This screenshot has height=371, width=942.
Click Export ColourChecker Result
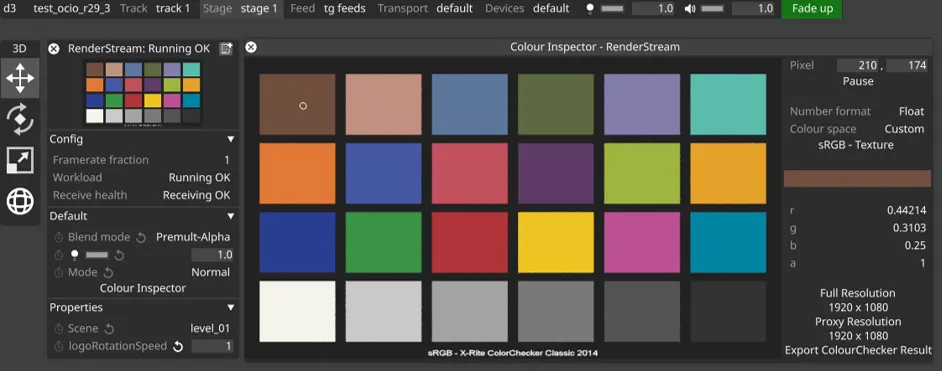click(858, 350)
